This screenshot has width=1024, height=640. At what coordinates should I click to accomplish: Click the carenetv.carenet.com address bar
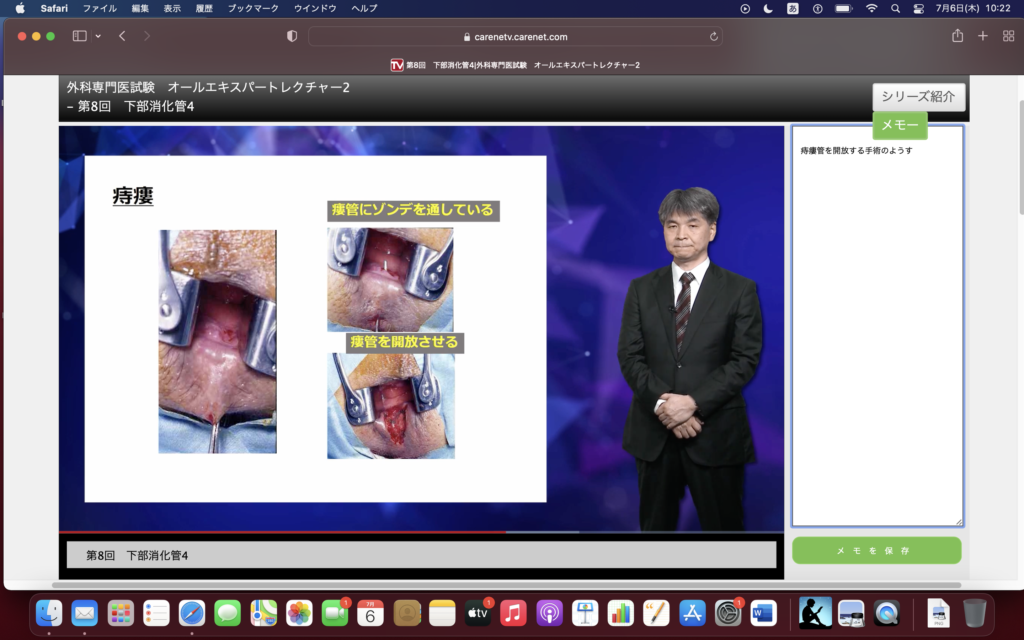point(515,36)
